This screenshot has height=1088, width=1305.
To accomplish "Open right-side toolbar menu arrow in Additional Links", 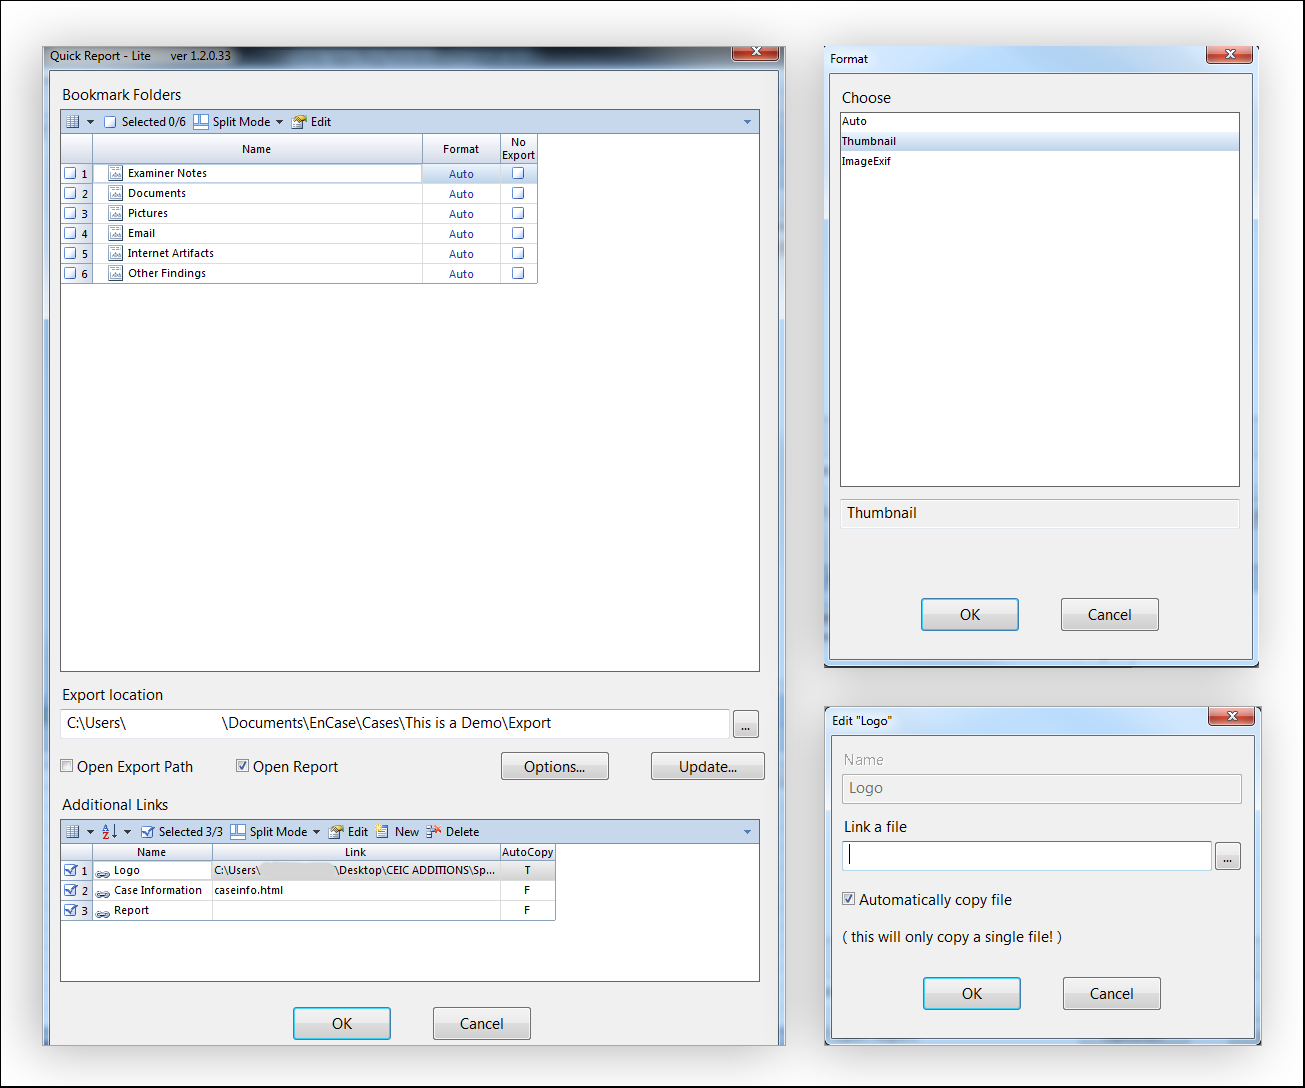I will click(x=748, y=832).
